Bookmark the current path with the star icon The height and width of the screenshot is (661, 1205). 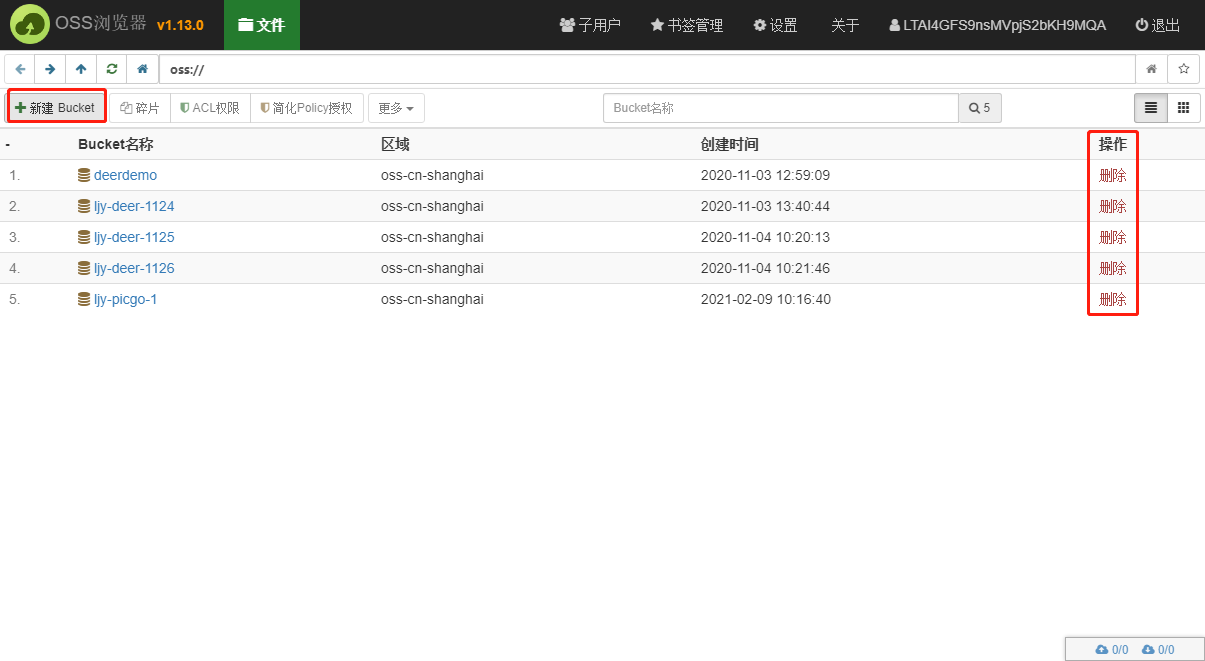pos(1184,69)
